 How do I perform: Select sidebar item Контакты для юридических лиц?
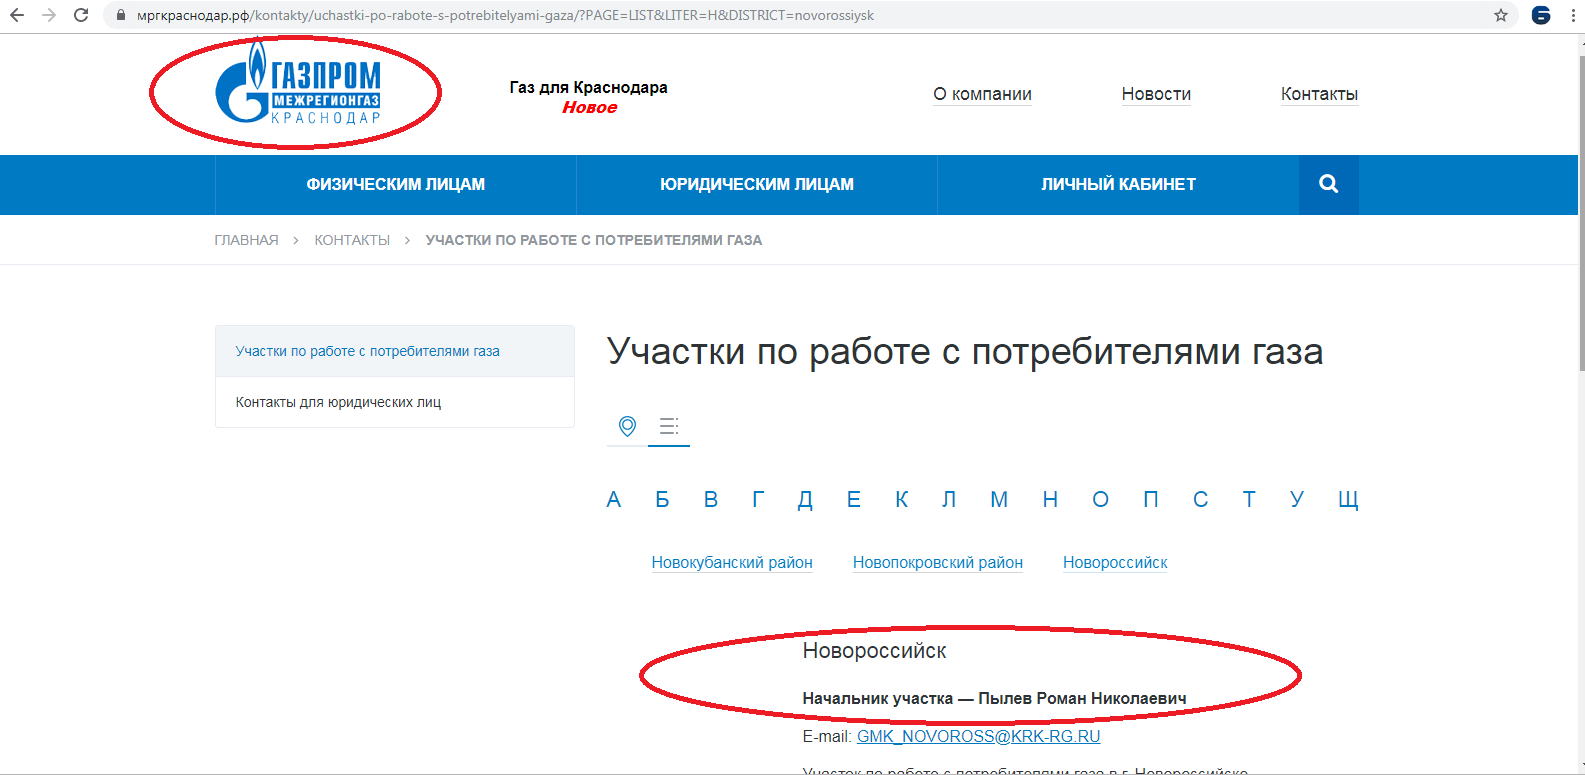point(395,402)
